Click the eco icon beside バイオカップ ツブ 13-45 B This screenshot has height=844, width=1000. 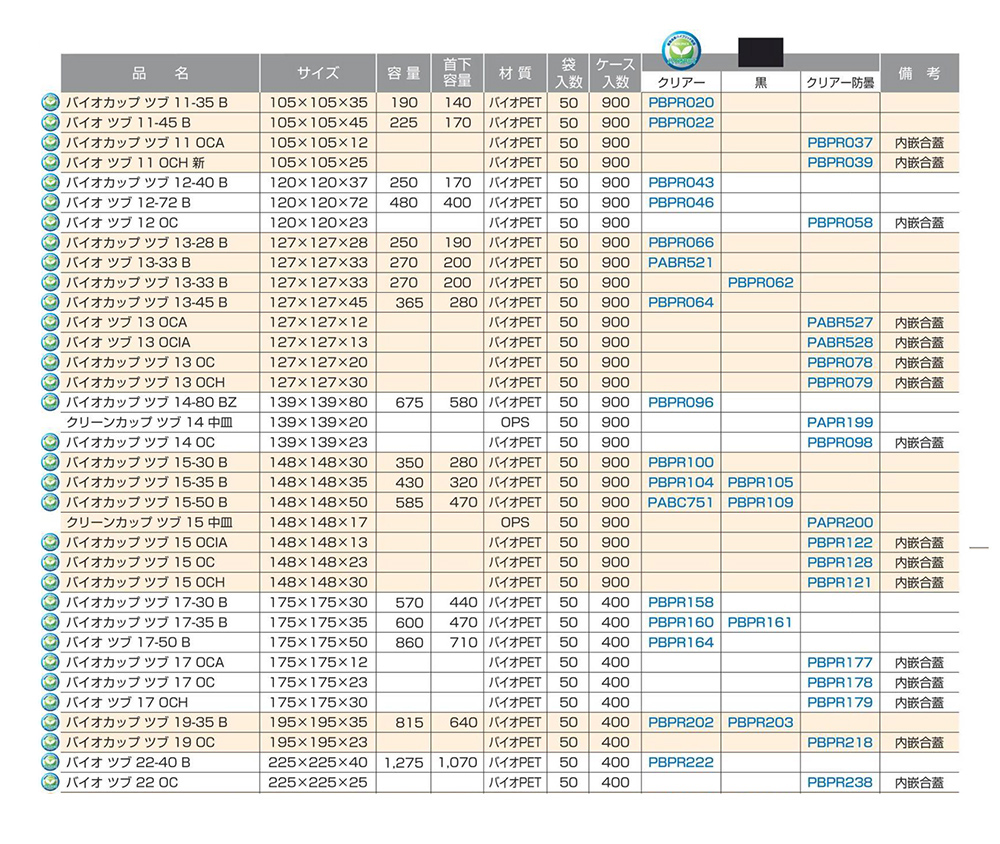click(x=50, y=302)
